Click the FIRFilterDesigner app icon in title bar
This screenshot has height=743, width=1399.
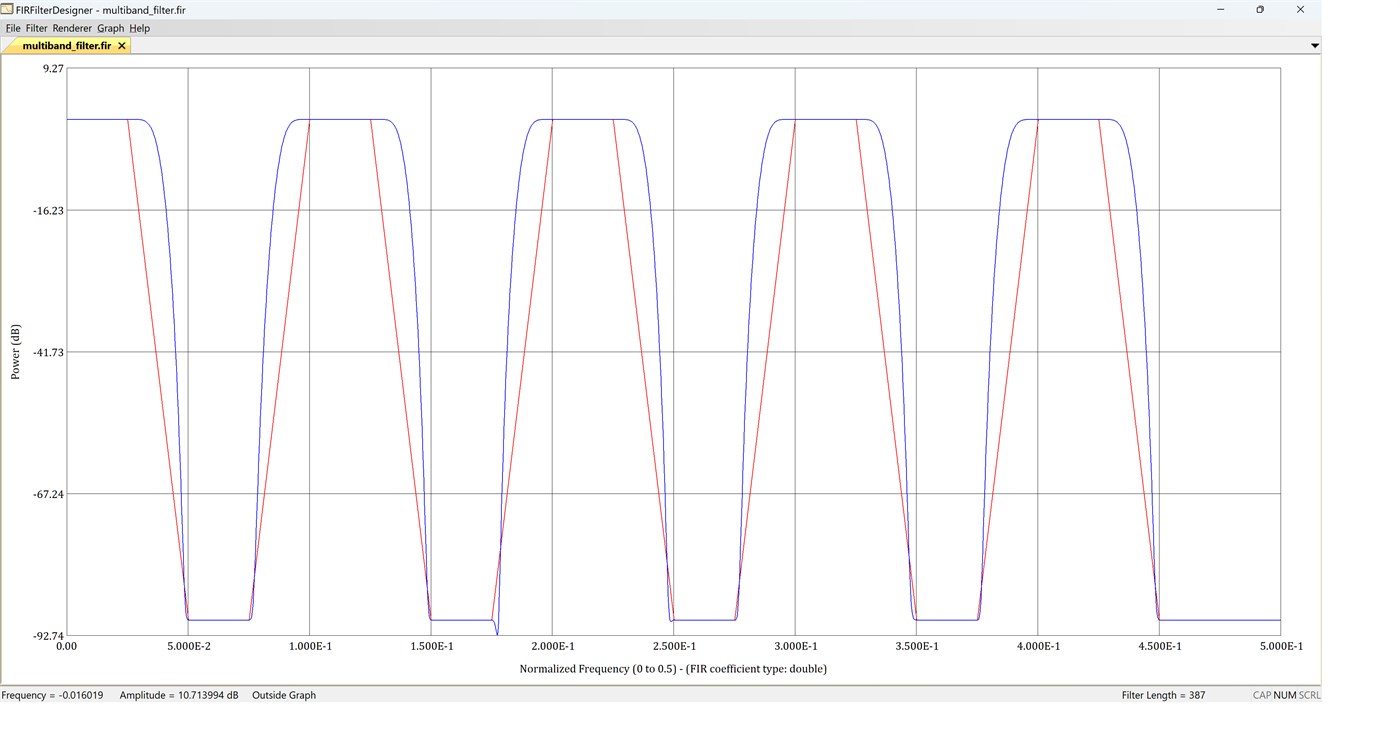click(8, 9)
